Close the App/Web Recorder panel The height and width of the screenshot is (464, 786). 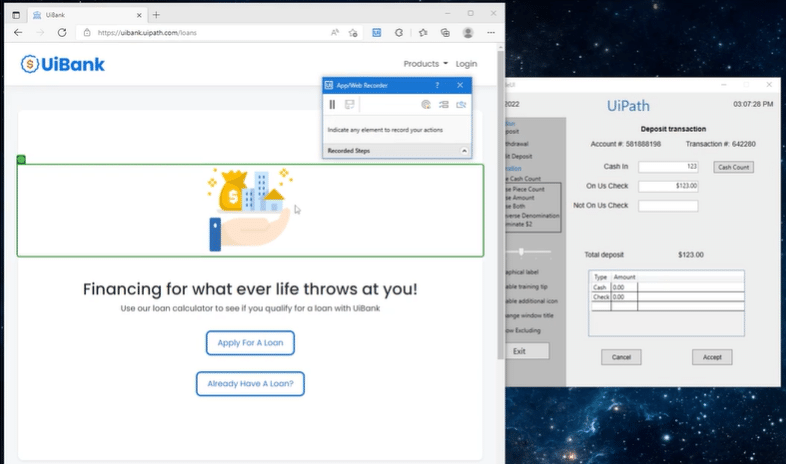(x=460, y=85)
